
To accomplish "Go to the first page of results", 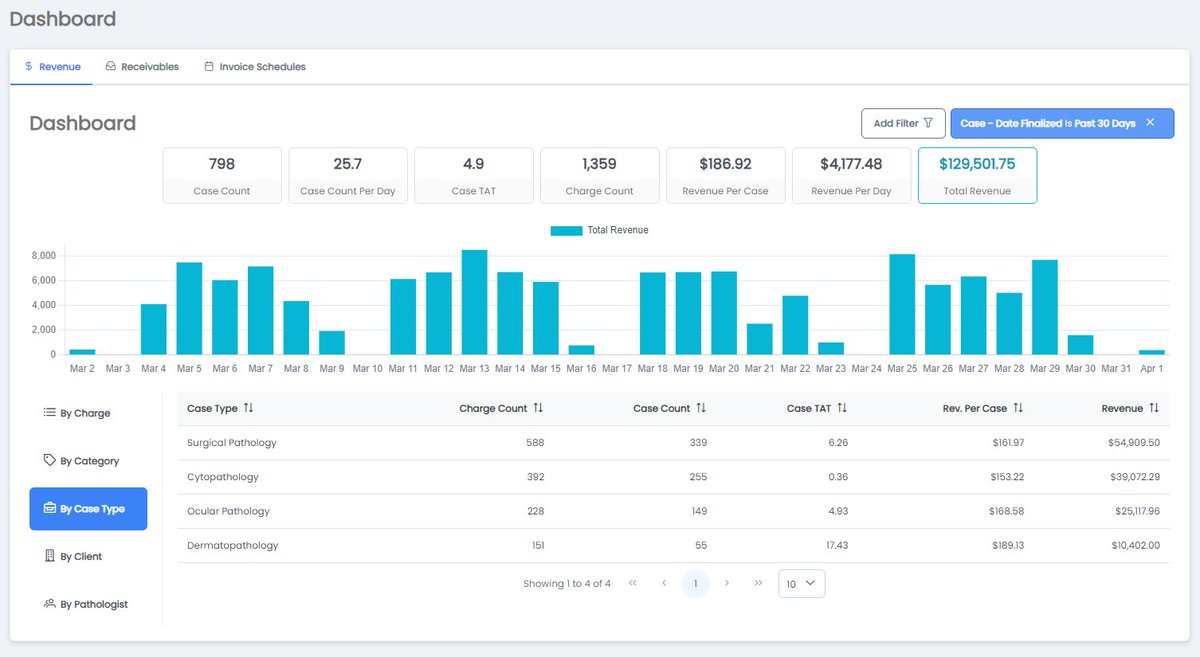I will pyautogui.click(x=633, y=583).
